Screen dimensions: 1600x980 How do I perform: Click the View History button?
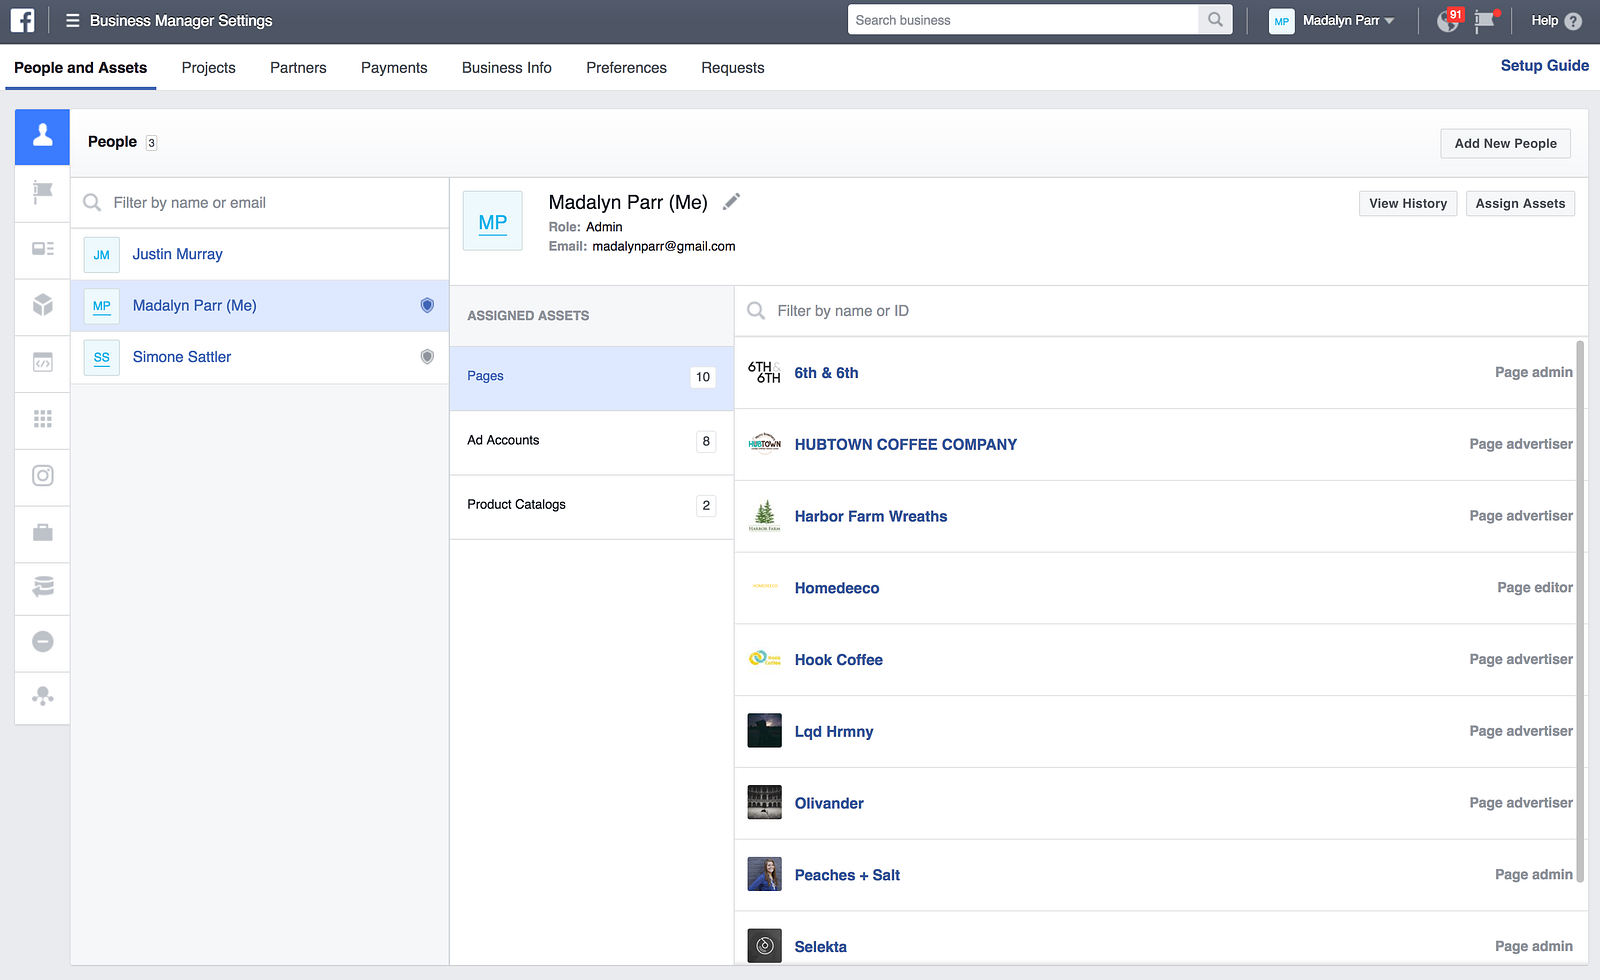click(1408, 203)
